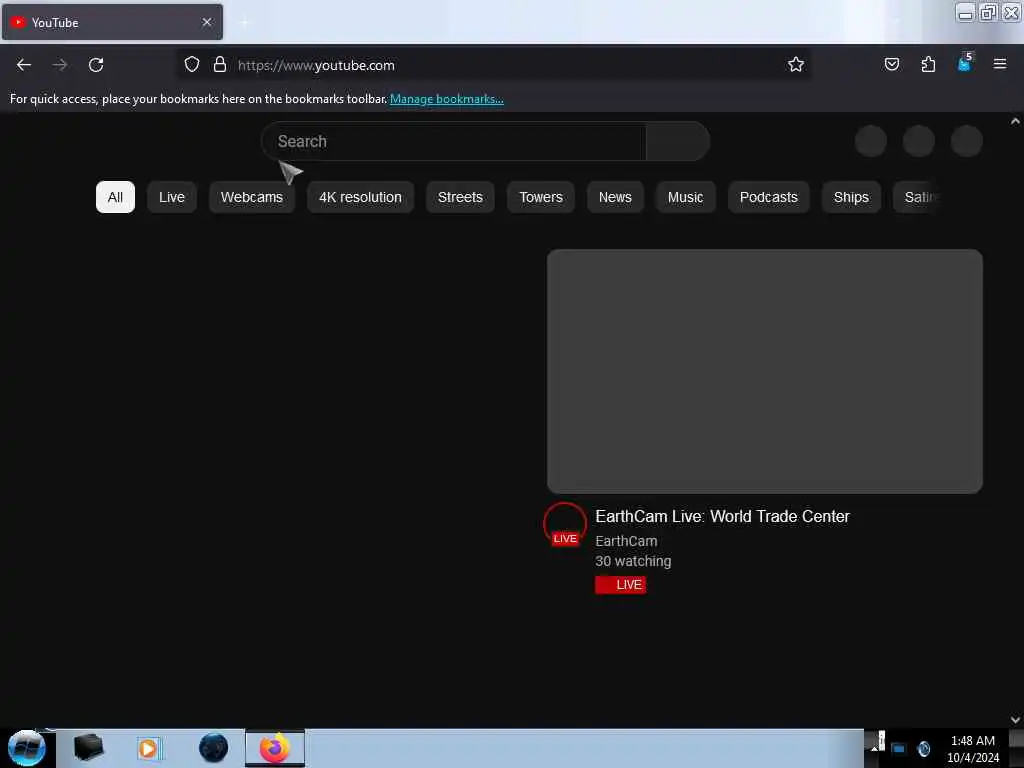The image size is (1024, 768).
Task: Reload the YouTube page
Action: [x=96, y=65]
